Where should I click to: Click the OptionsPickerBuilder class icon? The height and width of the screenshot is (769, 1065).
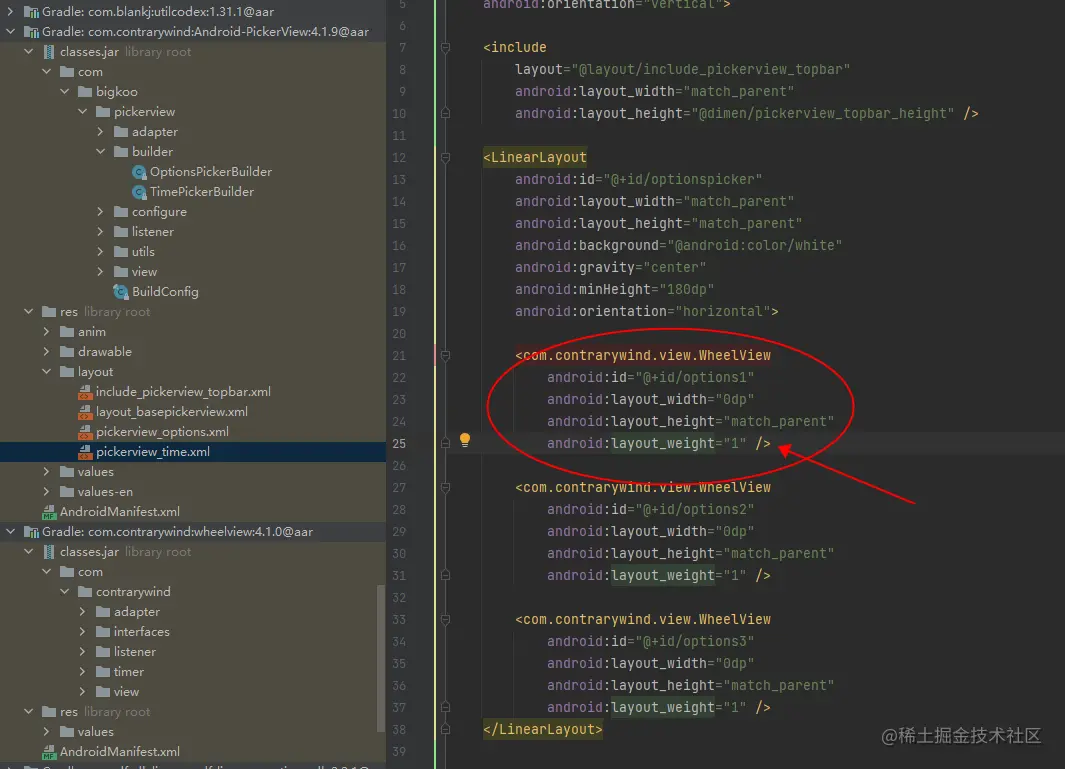(x=139, y=172)
